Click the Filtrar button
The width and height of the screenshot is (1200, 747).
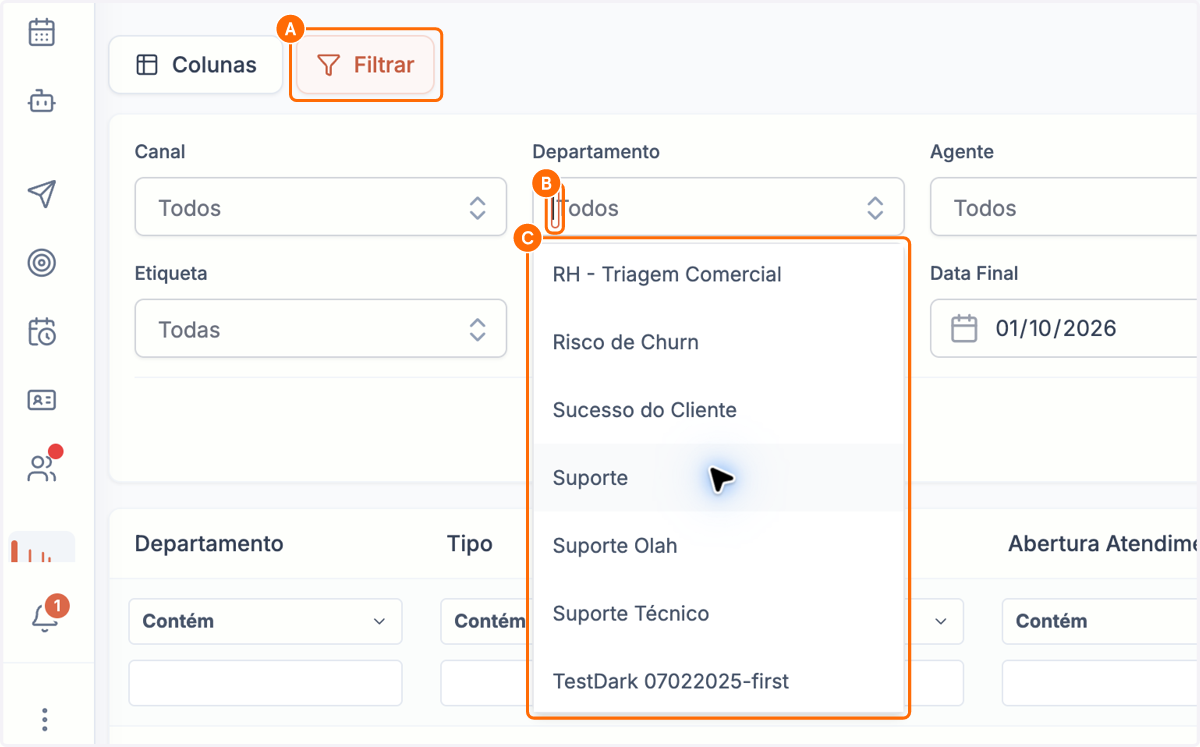point(365,65)
